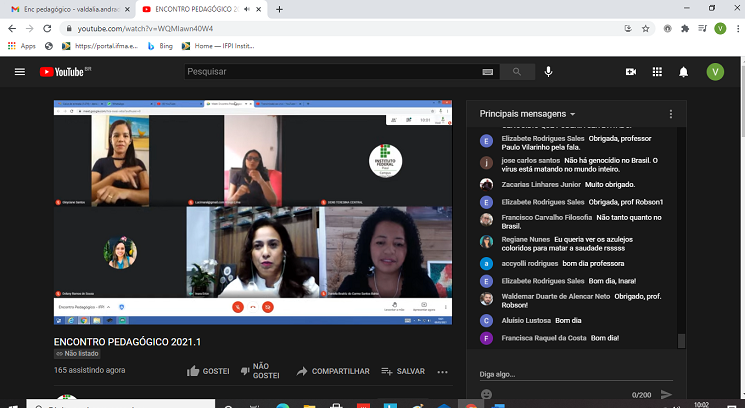Expand the Principais mensagens dropdown
This screenshot has width=745, height=408.
[x=527, y=114]
